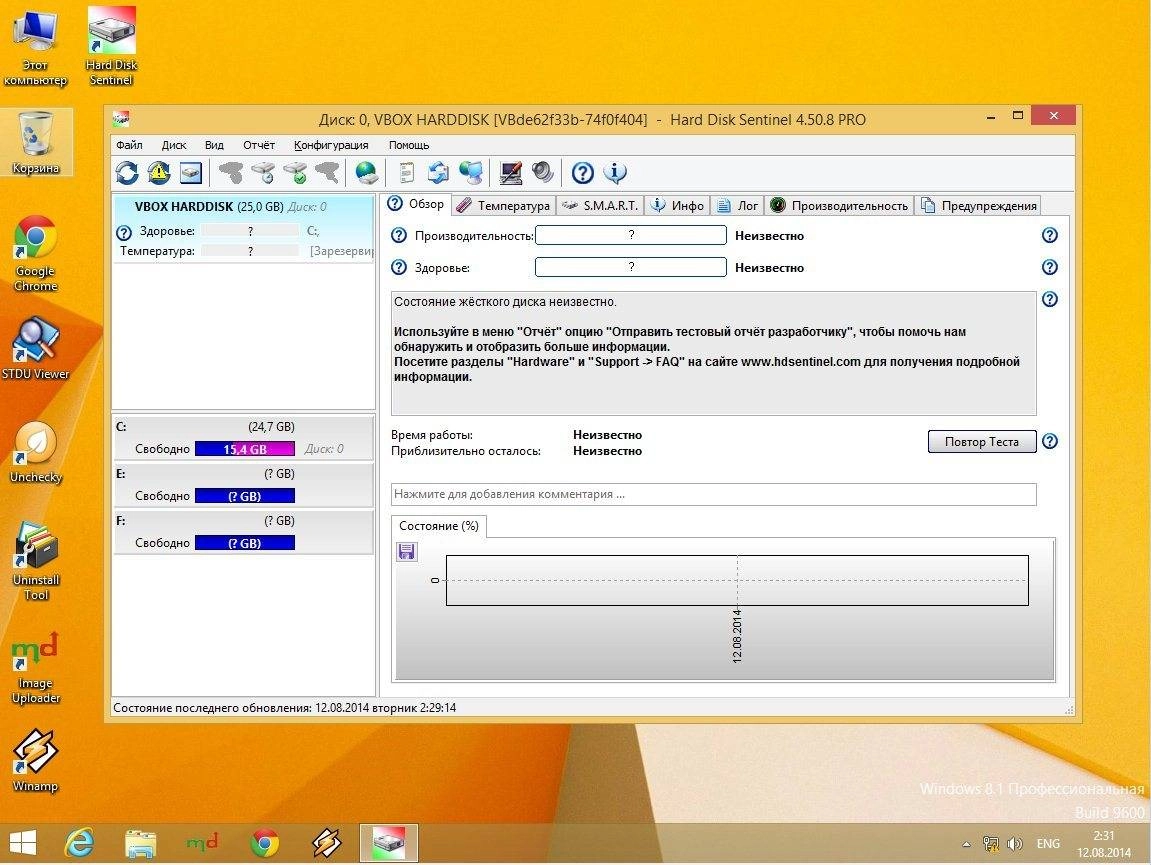The image size is (1151, 865).
Task: Open the Помощь menu
Action: tap(409, 145)
